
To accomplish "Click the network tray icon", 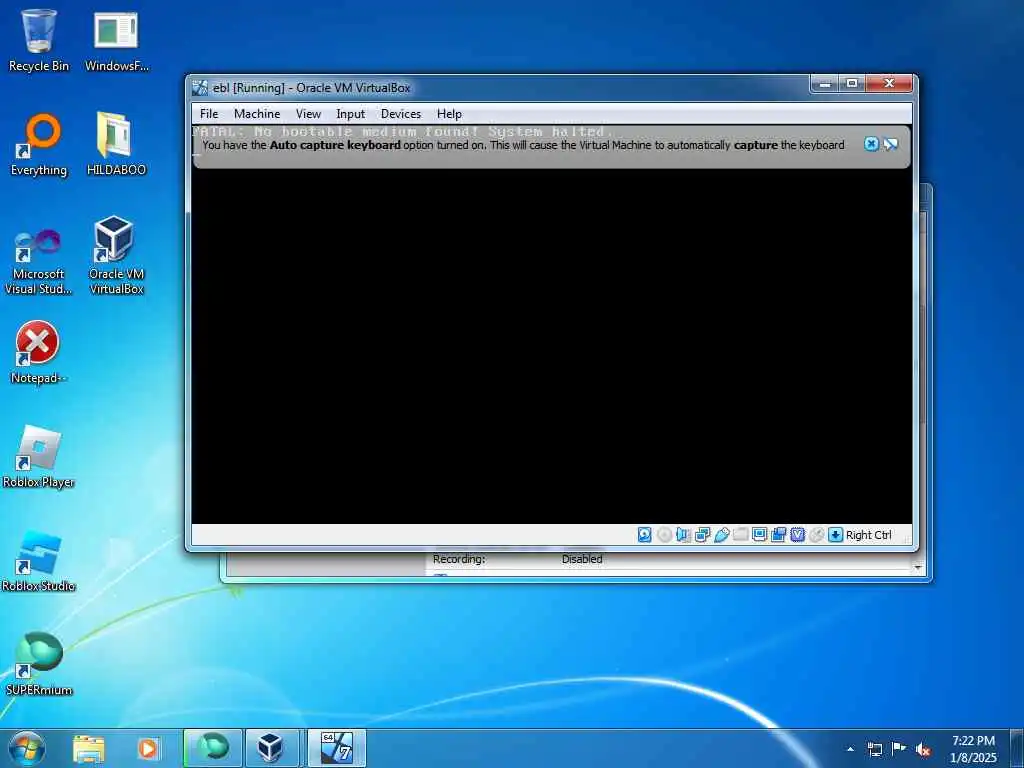I will [x=874, y=750].
